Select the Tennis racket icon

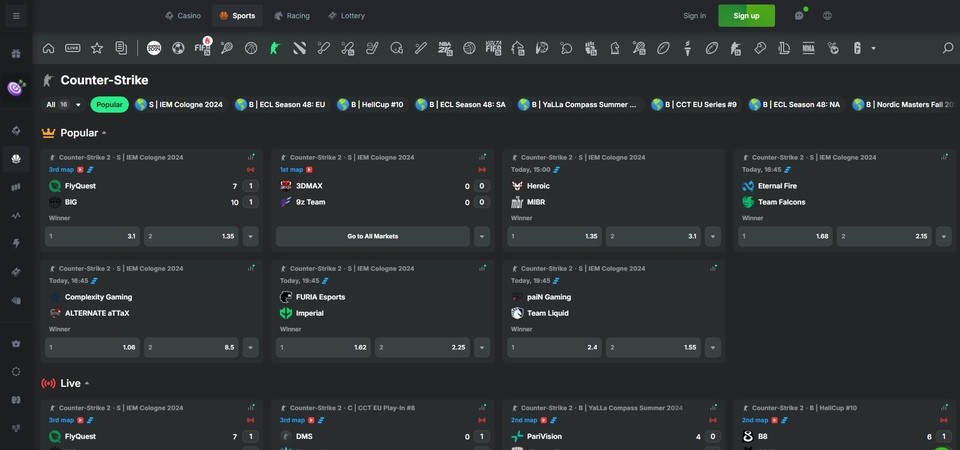tap(227, 48)
